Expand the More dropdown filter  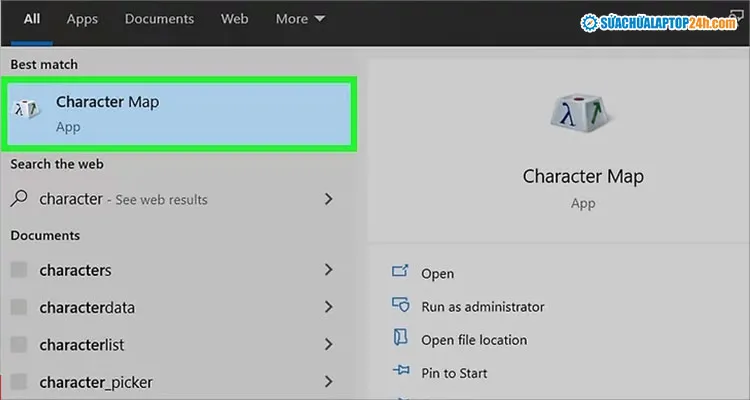[300, 18]
